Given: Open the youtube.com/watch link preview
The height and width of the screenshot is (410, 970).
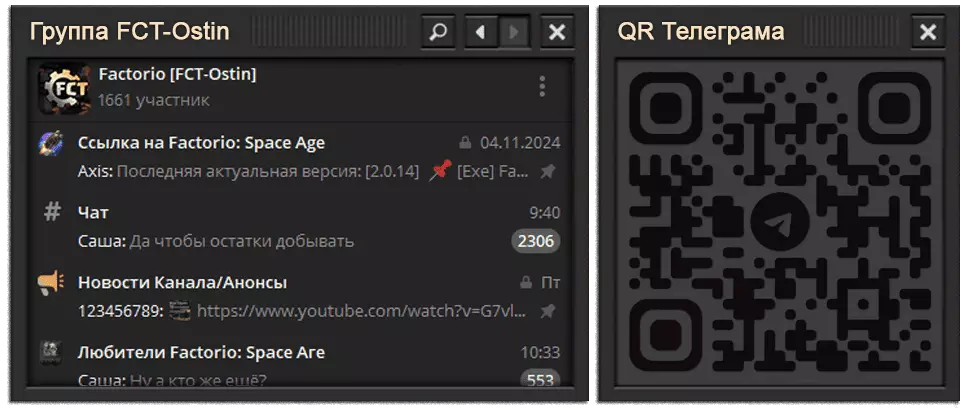Looking at the screenshot, I should pyautogui.click(x=362, y=311).
